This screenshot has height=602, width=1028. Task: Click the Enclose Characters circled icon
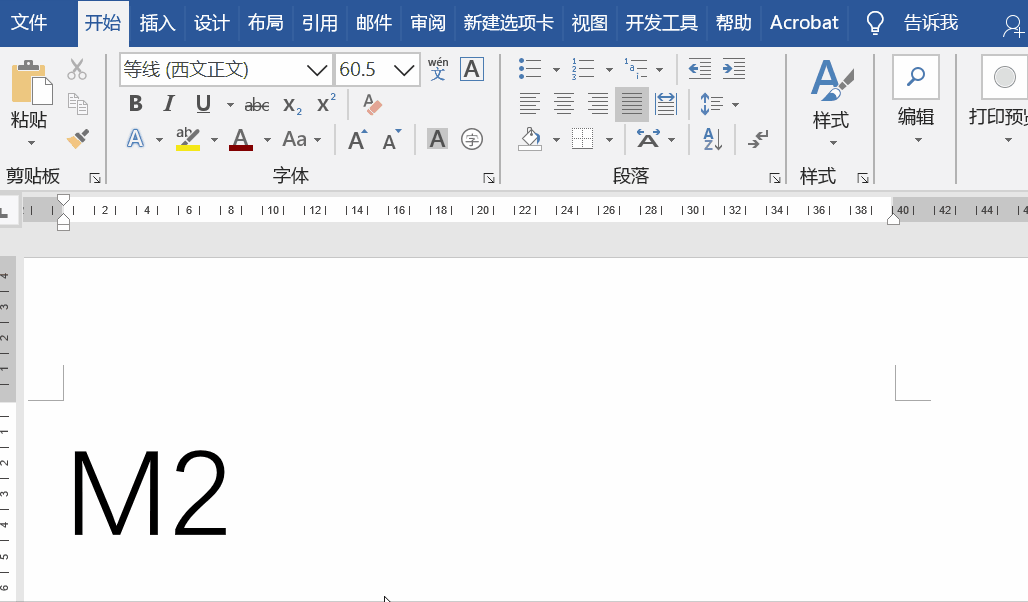(x=472, y=139)
